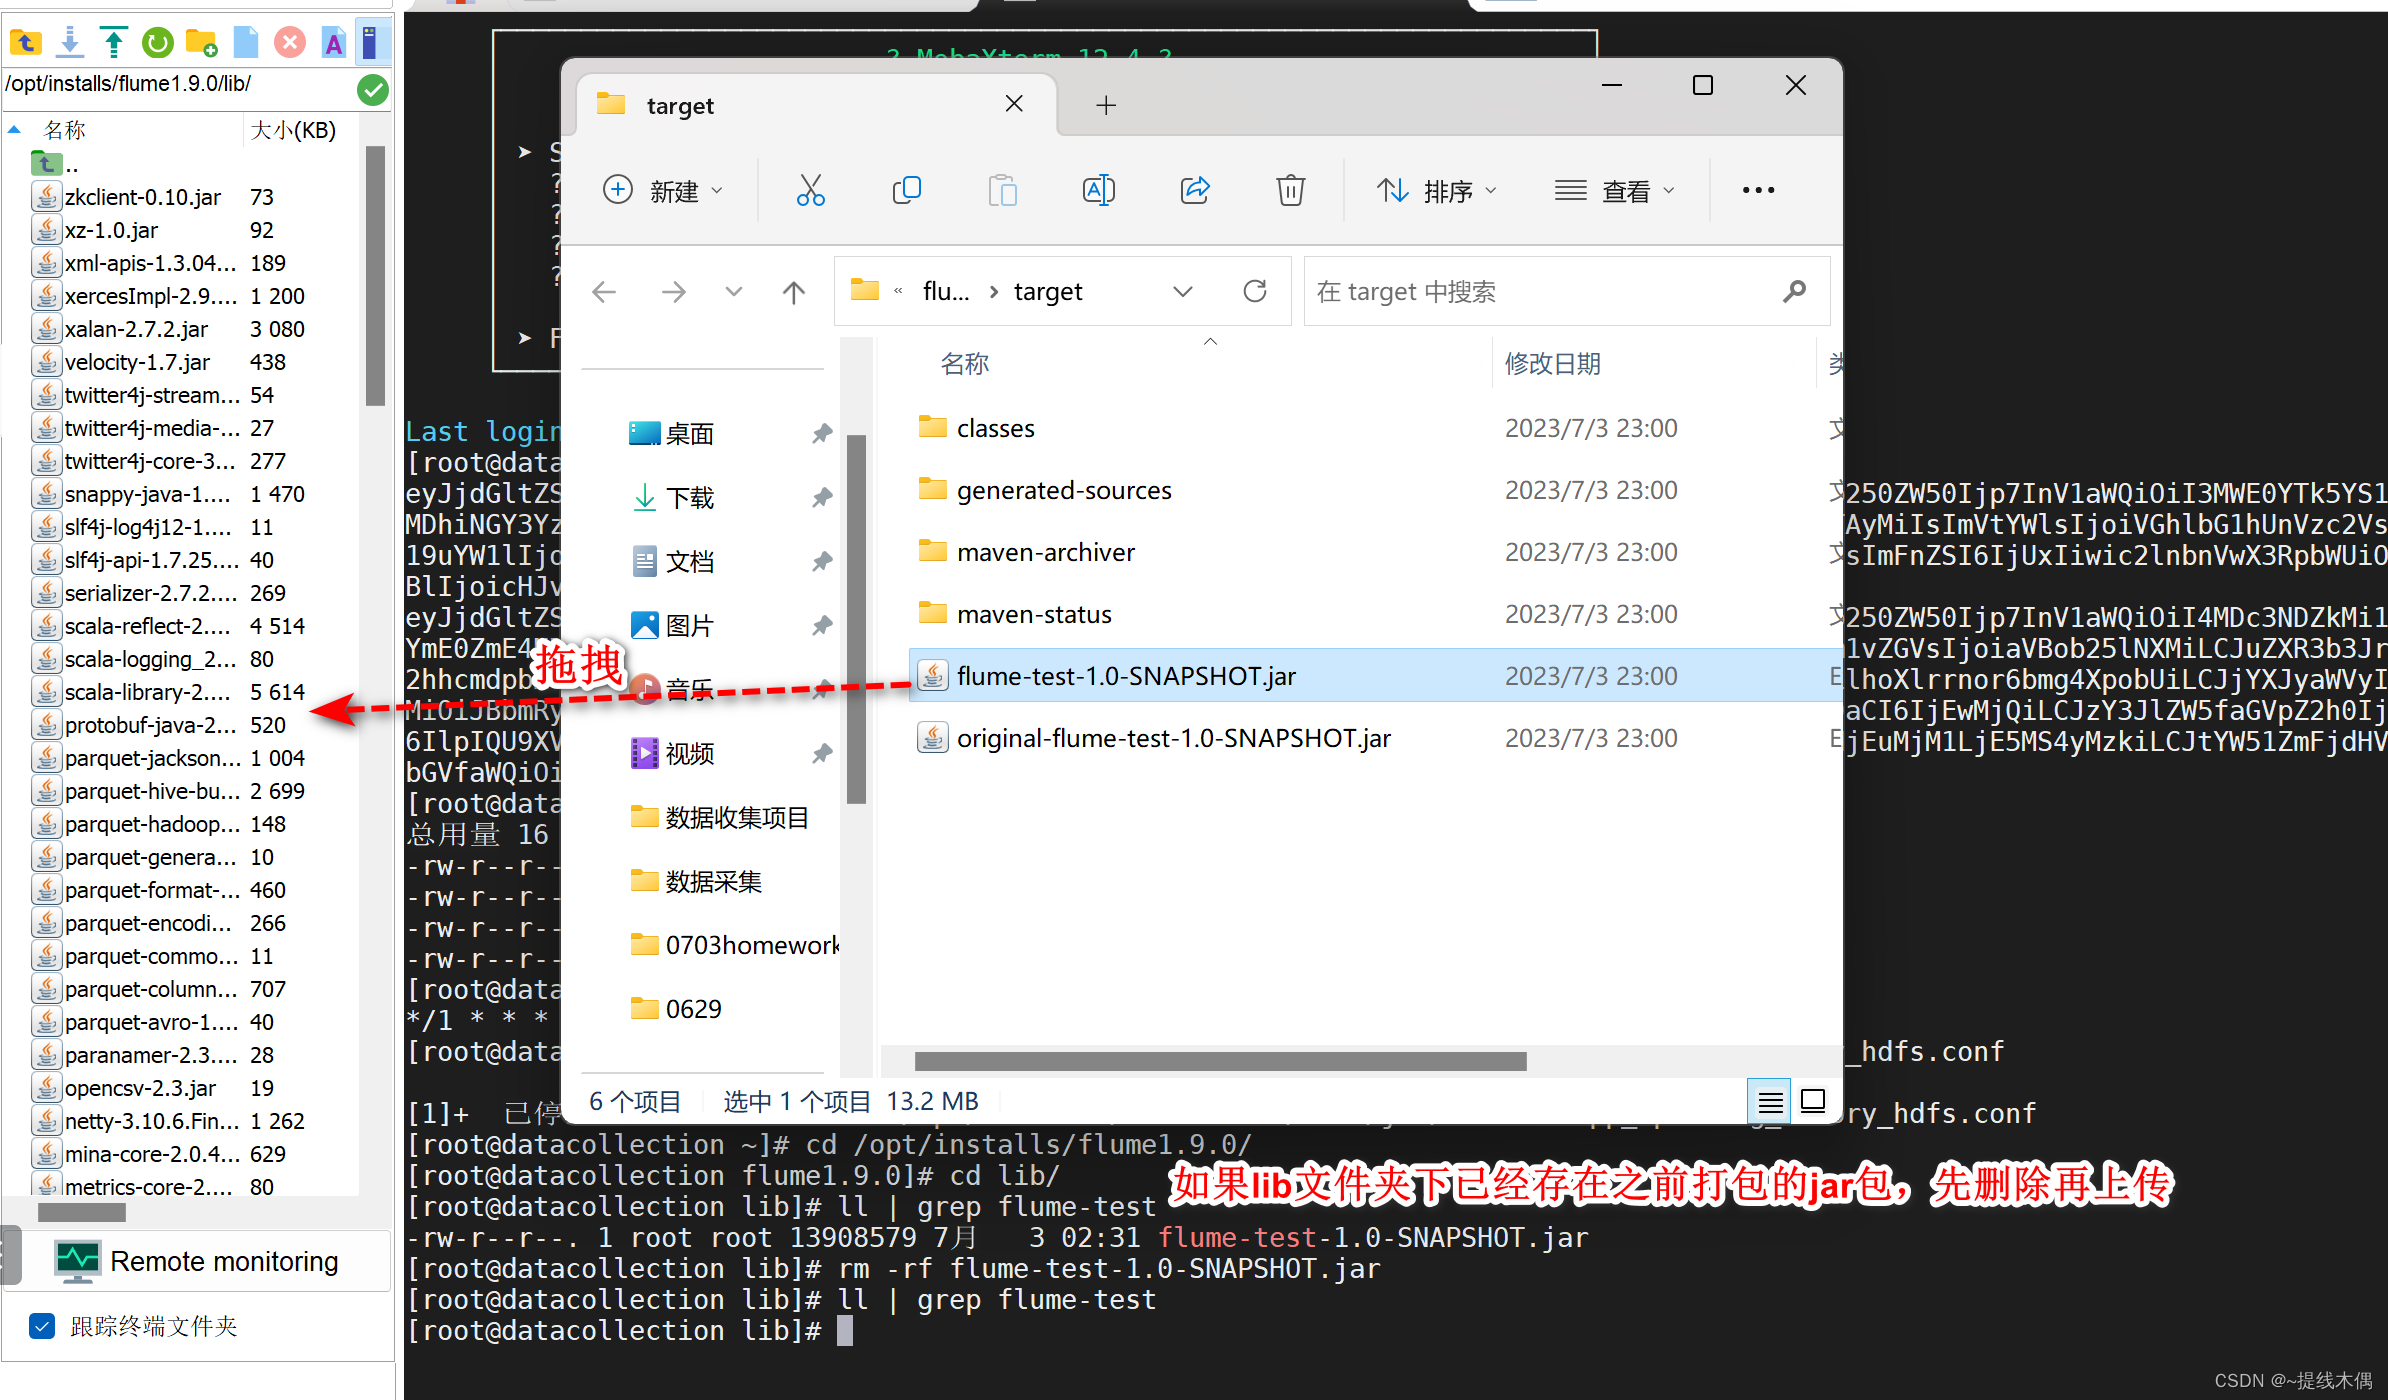Click the Explorer forward arrow
The width and height of the screenshot is (2388, 1400).
(x=674, y=292)
